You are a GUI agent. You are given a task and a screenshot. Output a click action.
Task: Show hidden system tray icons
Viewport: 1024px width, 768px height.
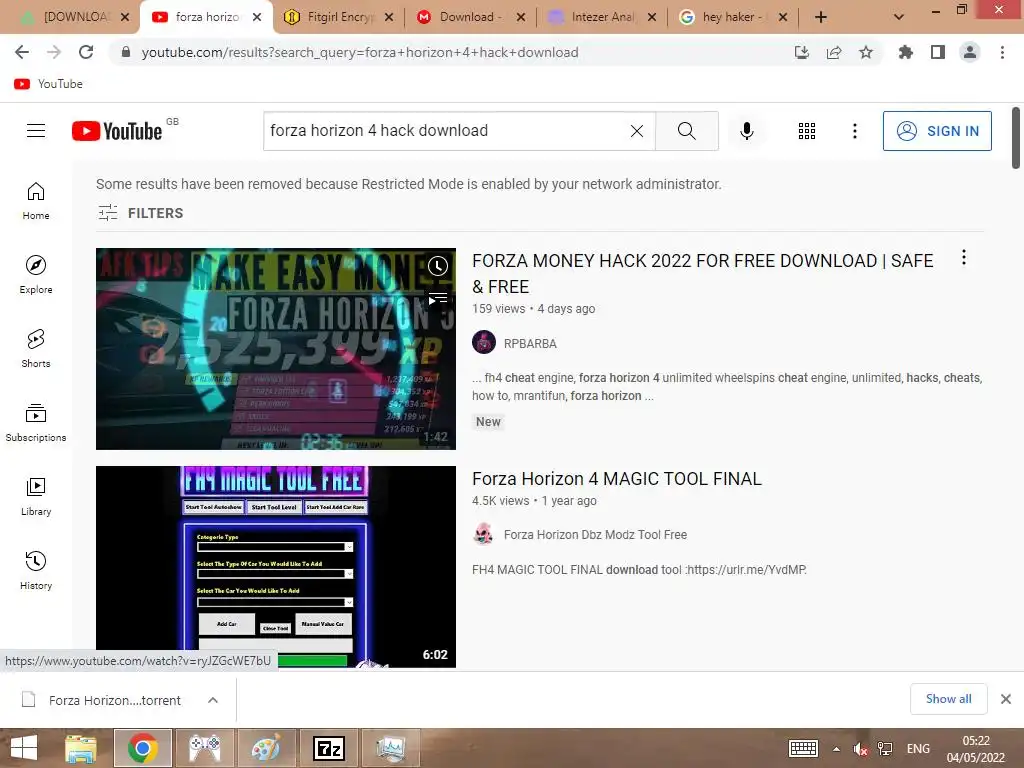click(x=836, y=748)
